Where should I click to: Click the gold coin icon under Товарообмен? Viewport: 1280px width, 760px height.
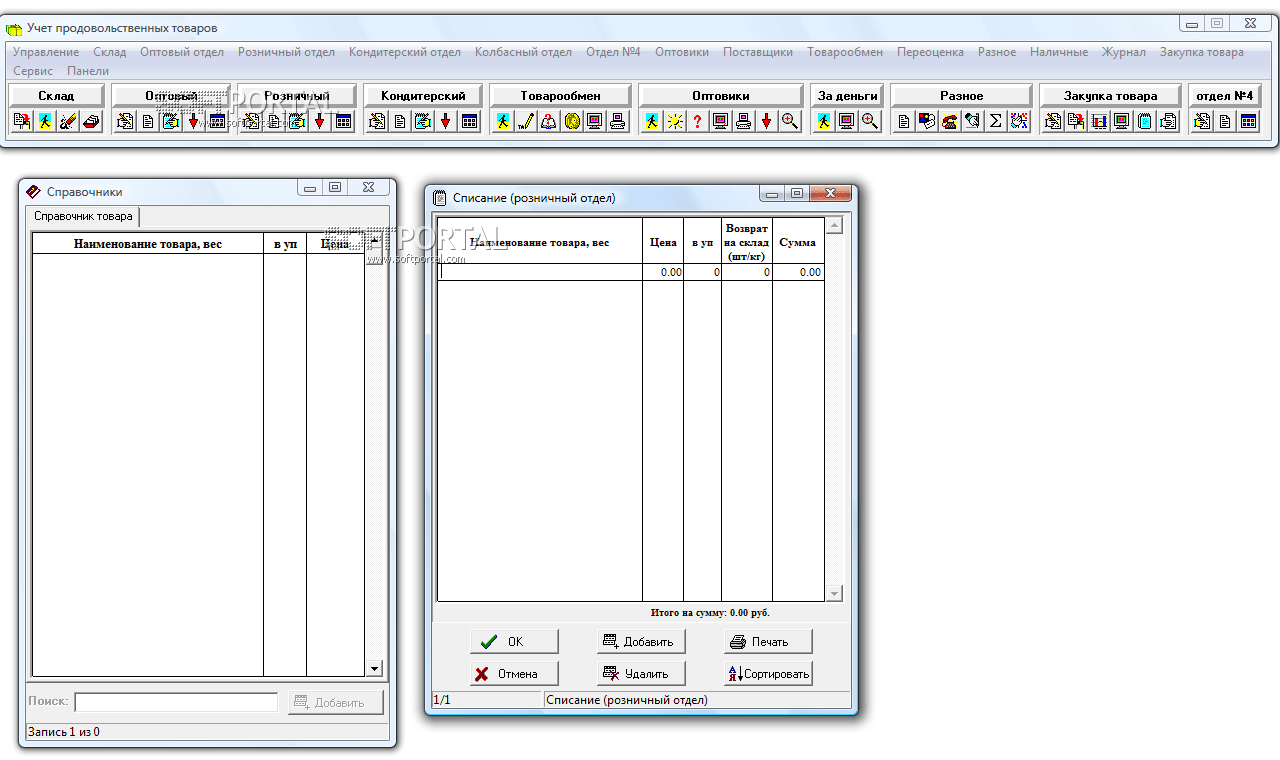tap(572, 121)
